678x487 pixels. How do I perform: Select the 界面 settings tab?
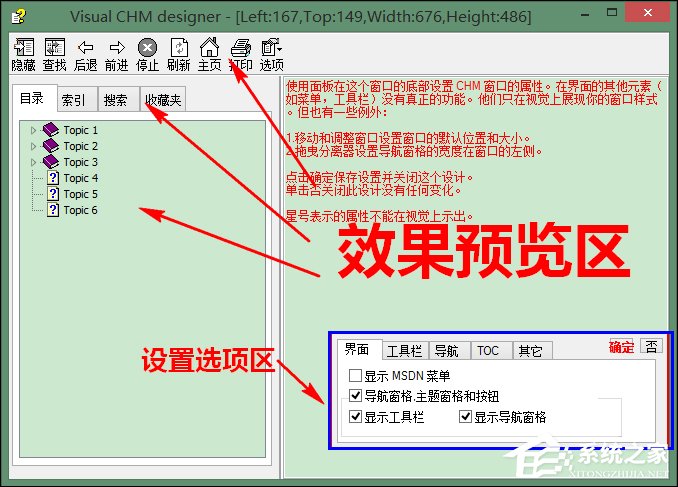coord(360,349)
